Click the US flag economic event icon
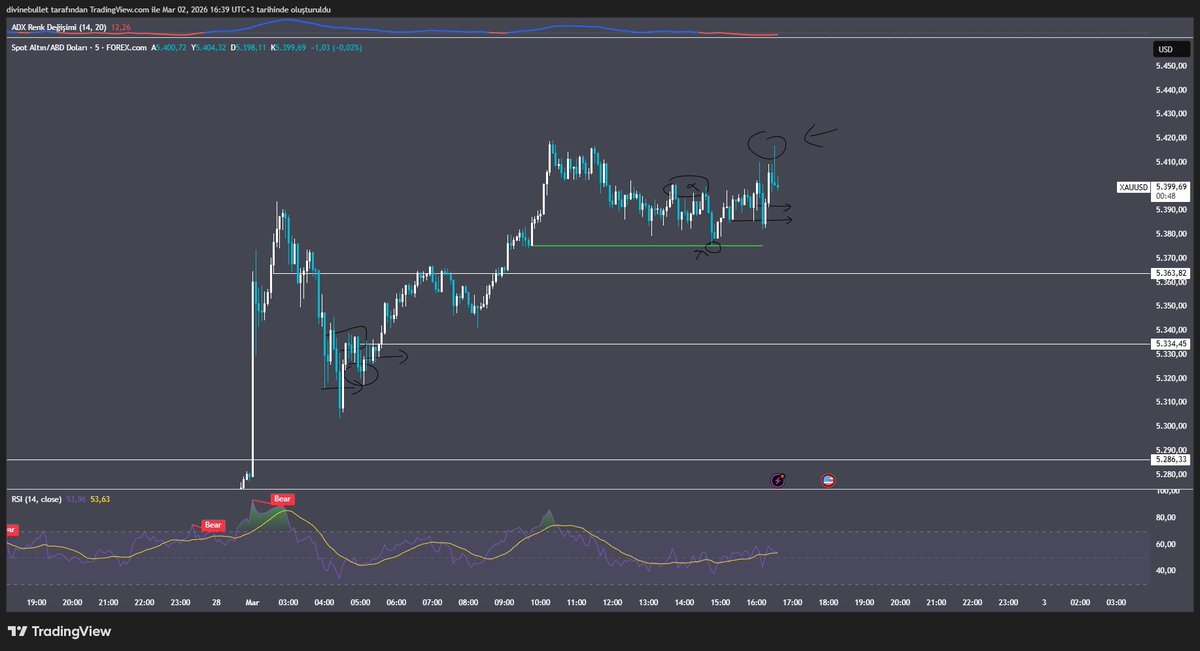The image size is (1200, 651). [x=828, y=480]
